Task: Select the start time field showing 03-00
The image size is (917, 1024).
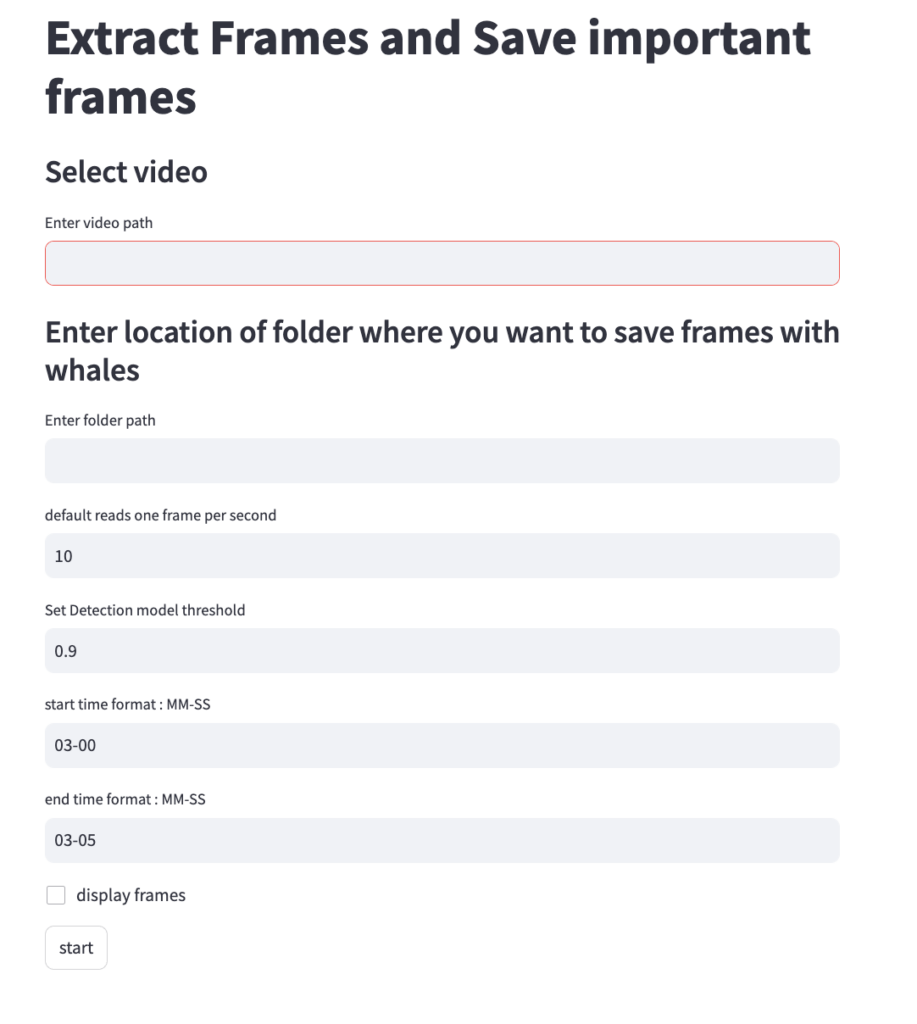Action: click(x=442, y=745)
